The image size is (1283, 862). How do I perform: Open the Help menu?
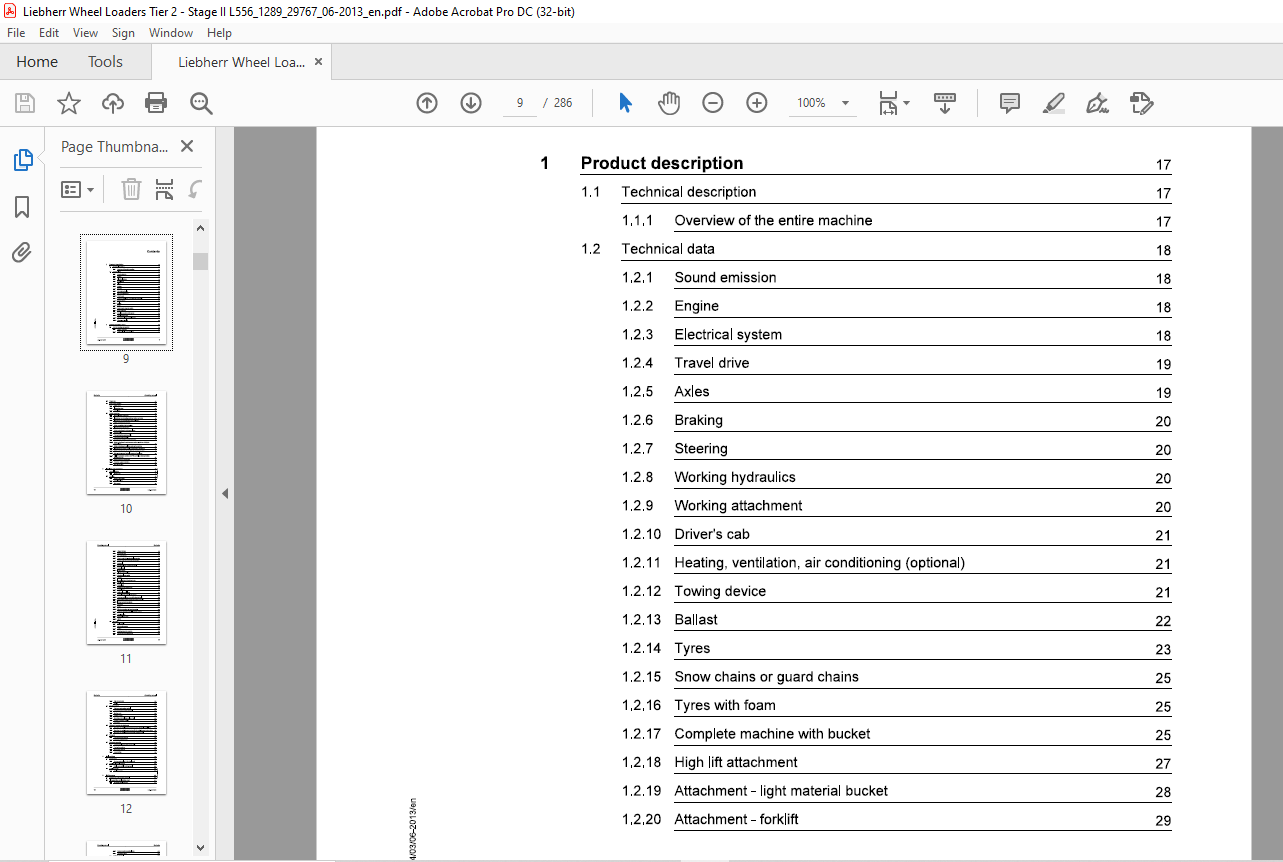(x=219, y=33)
